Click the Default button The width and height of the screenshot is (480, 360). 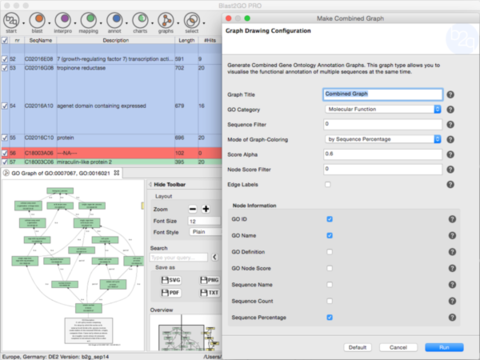point(357,347)
